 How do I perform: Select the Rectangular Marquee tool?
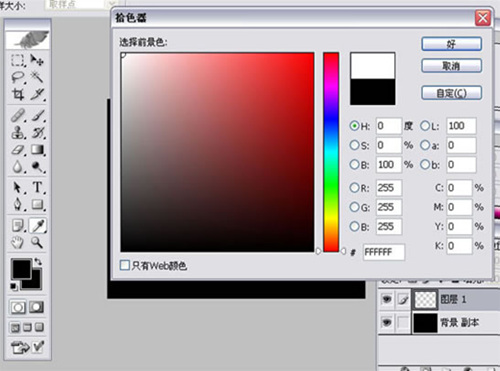18,60
